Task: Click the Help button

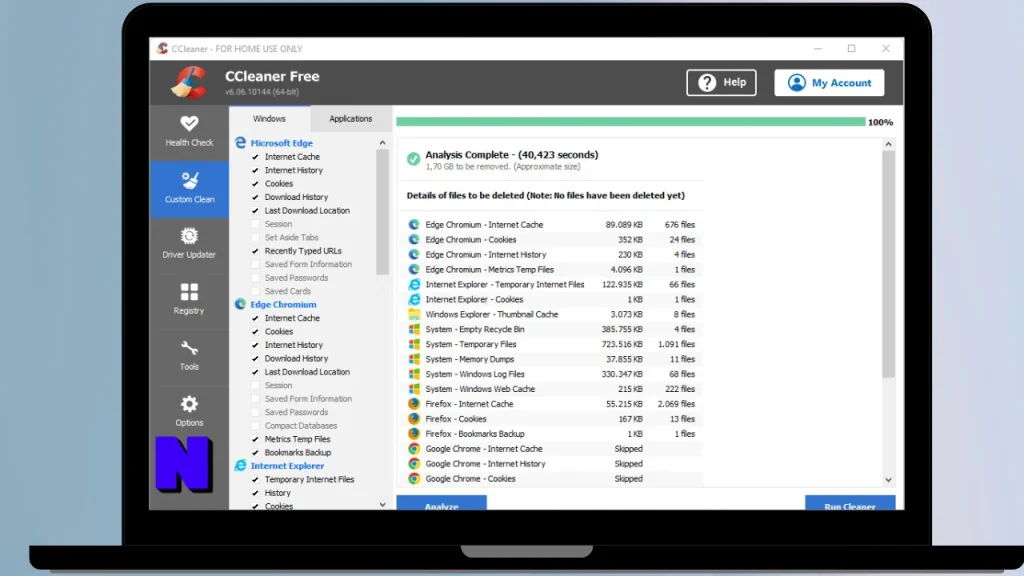Action: [722, 82]
